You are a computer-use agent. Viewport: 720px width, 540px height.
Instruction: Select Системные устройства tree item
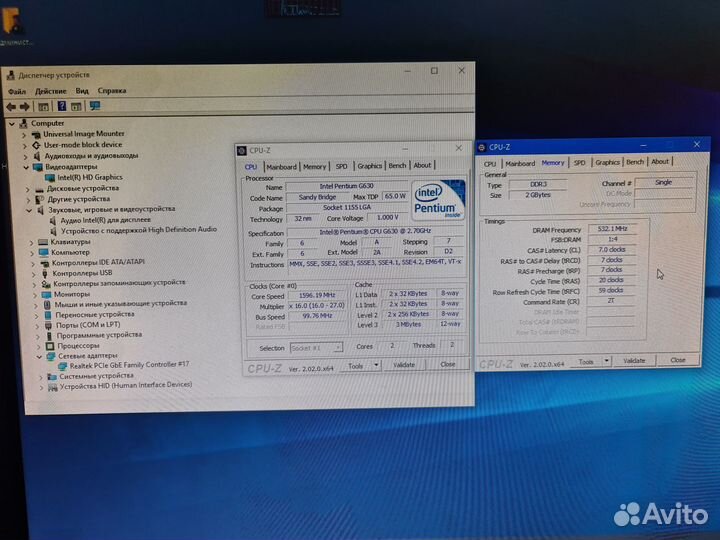click(96, 376)
